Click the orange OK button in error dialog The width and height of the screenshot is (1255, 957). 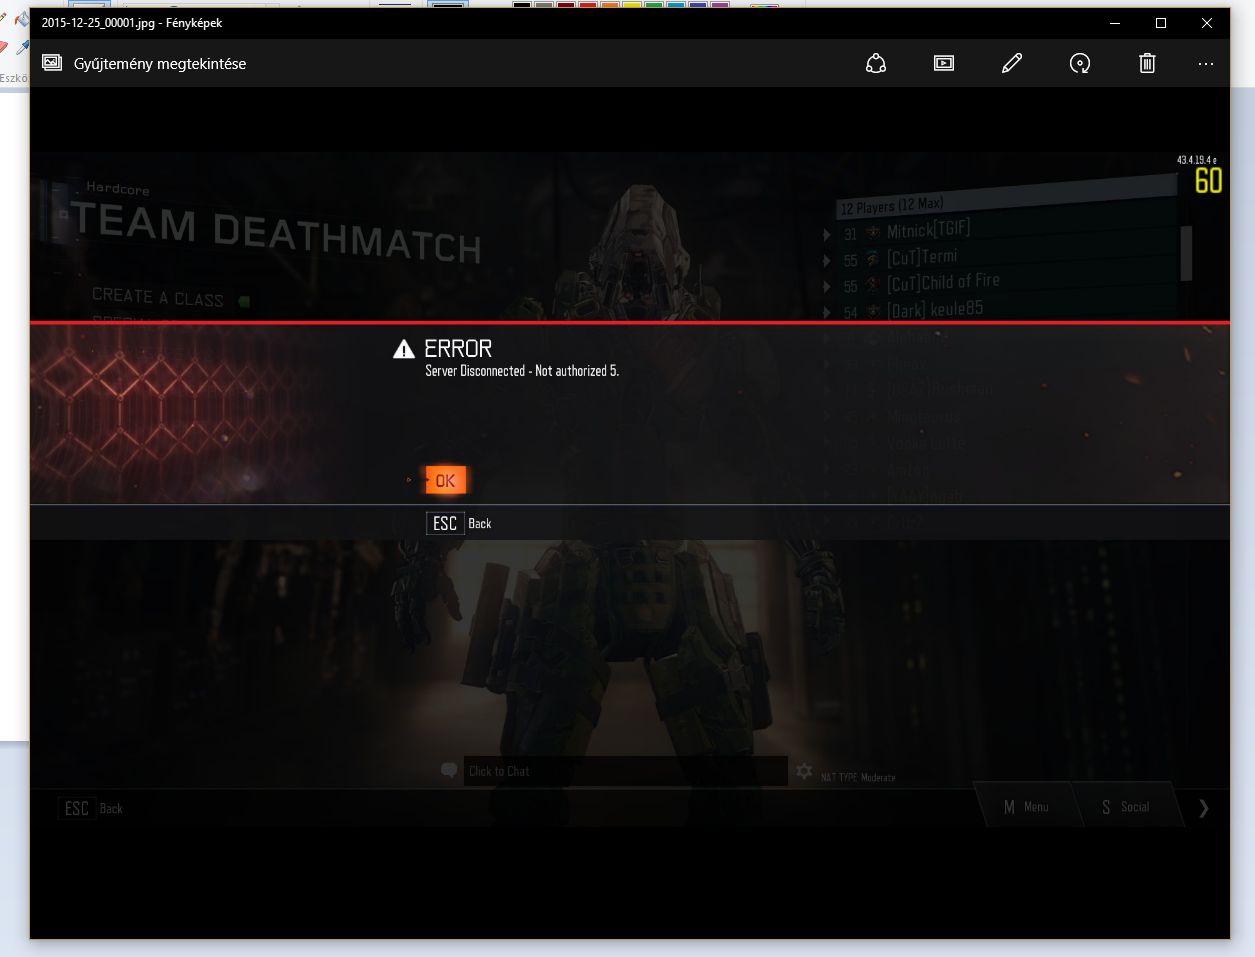446,480
